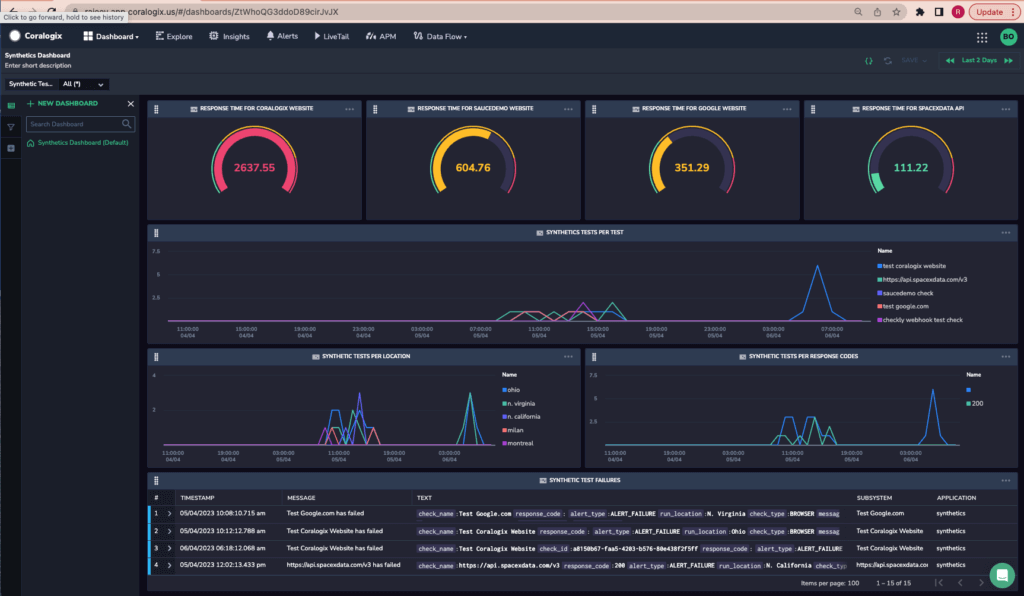Click the dashboards list icon in the left rail
The height and width of the screenshot is (596, 1024).
coord(10,105)
